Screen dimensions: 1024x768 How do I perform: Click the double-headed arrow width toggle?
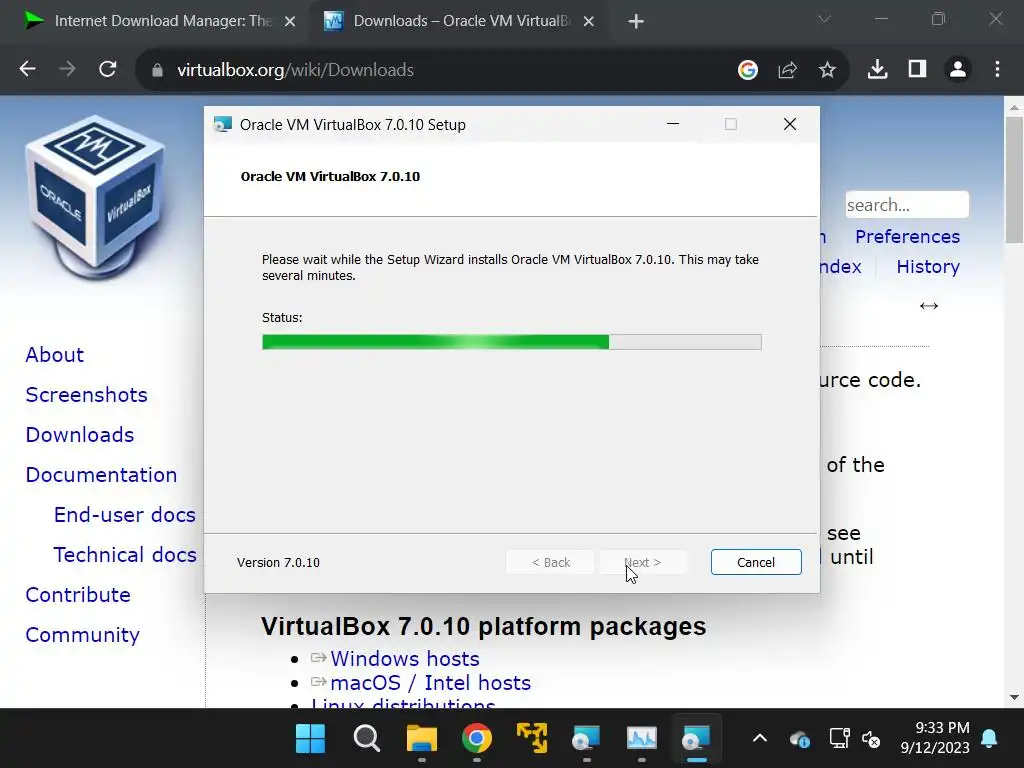click(x=929, y=306)
